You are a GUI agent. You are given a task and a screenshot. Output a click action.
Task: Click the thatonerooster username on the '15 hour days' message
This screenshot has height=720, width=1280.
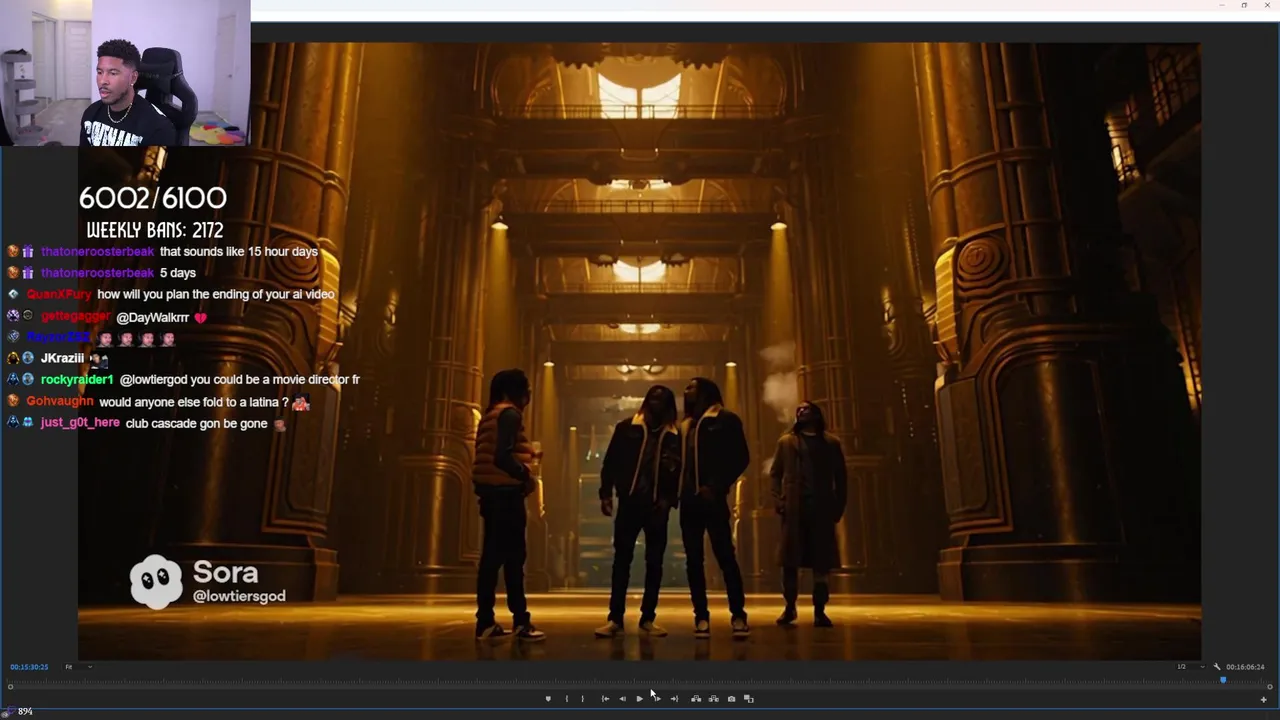[x=97, y=252]
